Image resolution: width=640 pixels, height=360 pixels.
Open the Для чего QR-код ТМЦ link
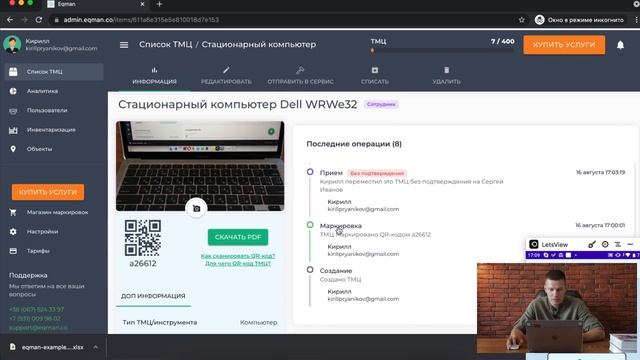click(x=238, y=264)
